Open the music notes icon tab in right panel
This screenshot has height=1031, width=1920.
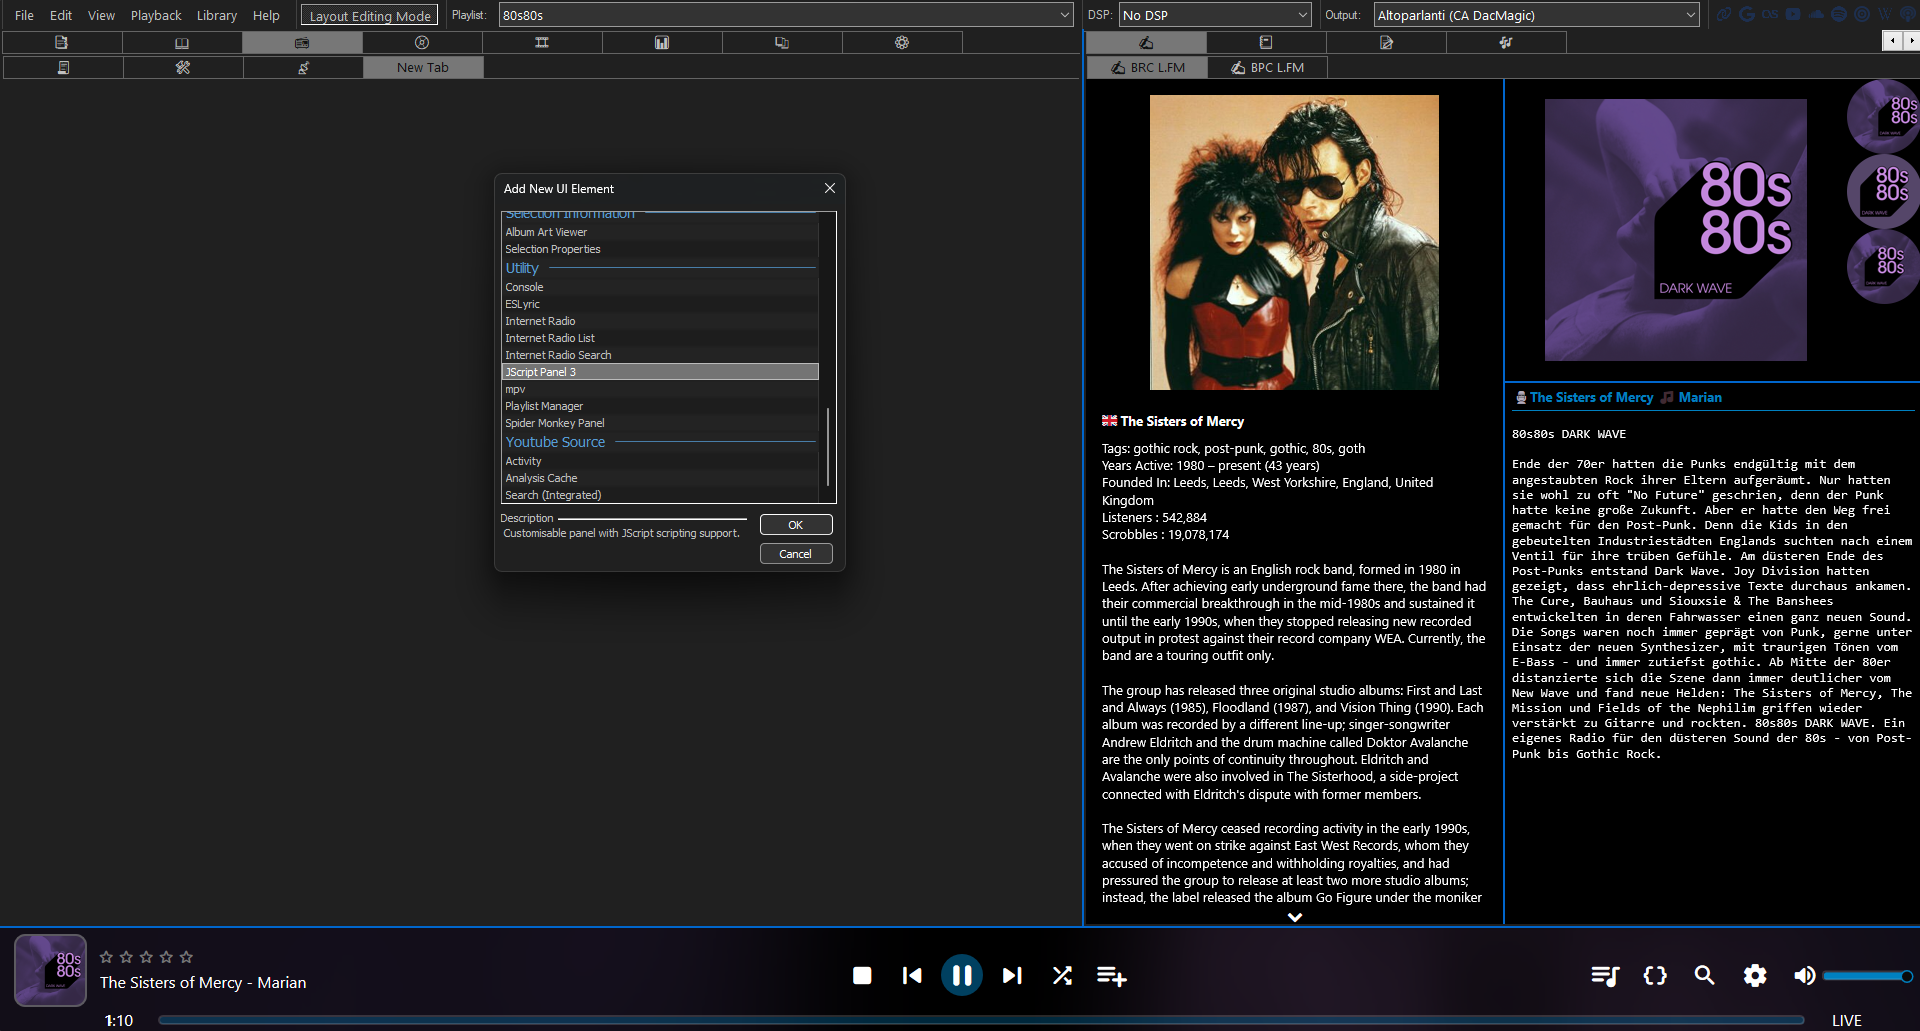pyautogui.click(x=1506, y=43)
